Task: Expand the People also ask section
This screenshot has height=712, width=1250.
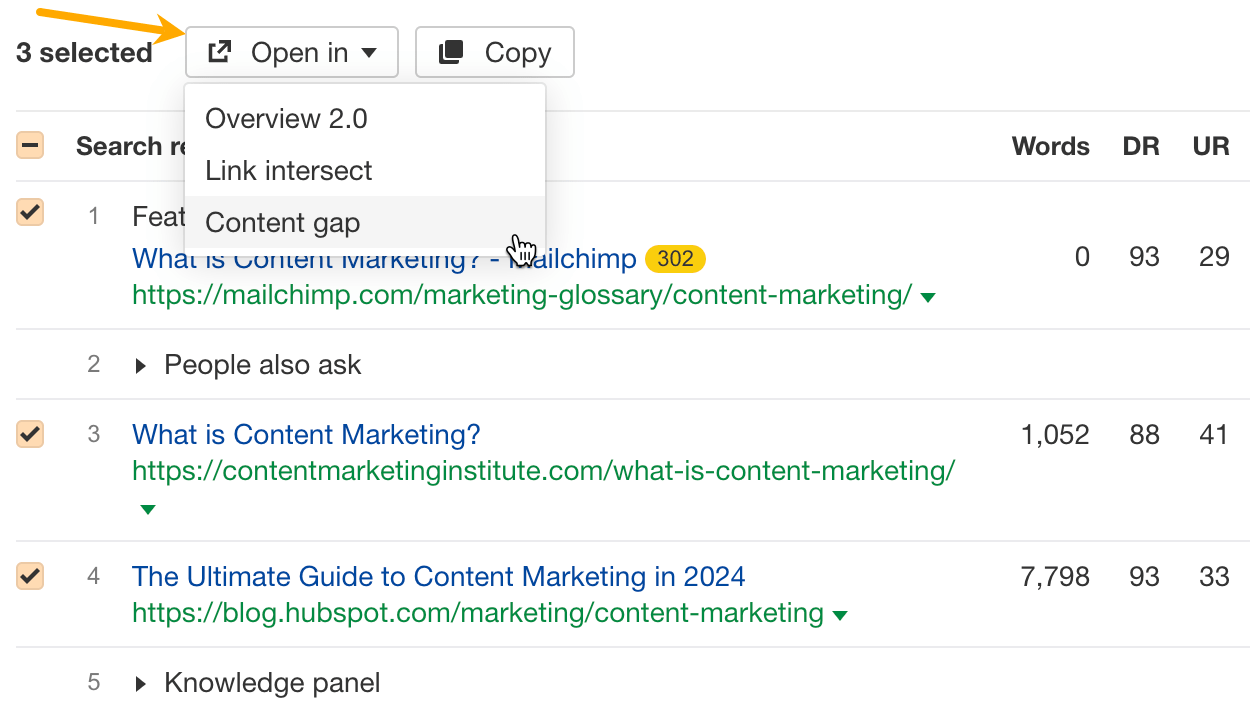Action: (141, 364)
